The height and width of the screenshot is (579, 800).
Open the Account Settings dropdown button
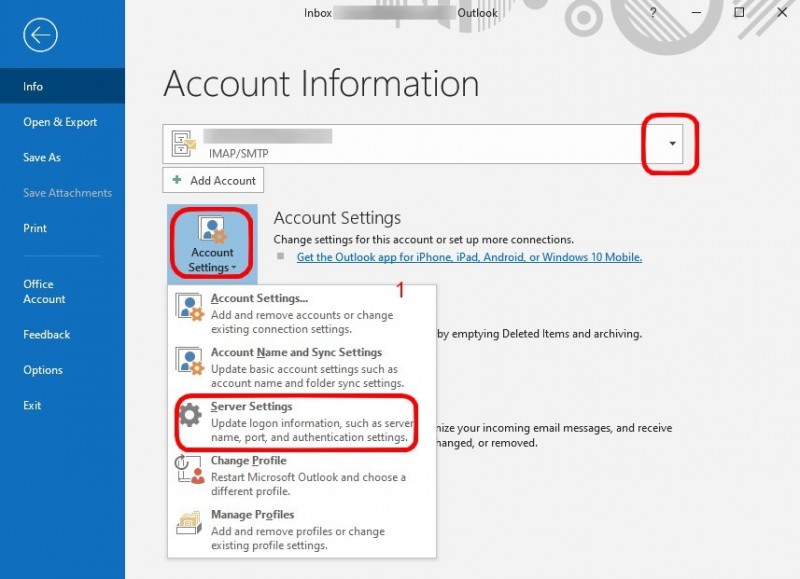212,243
